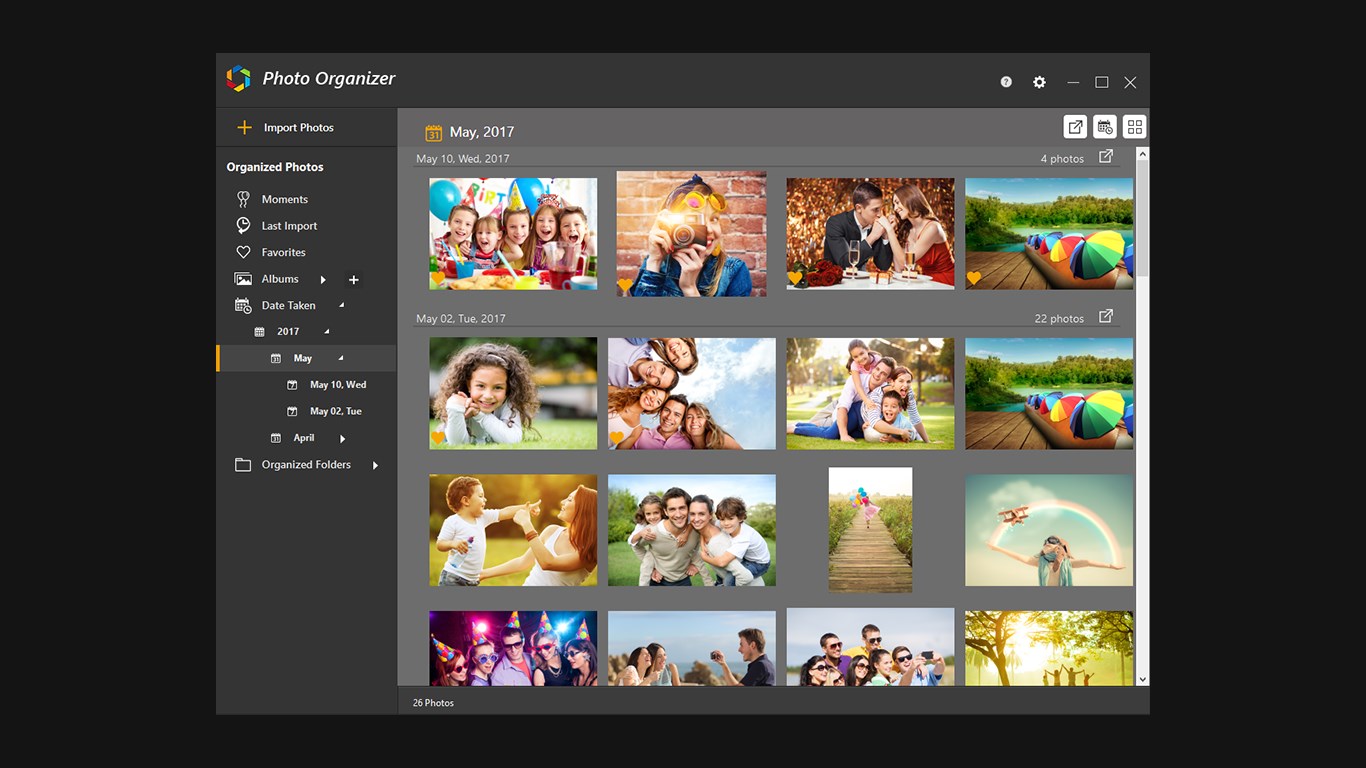Collapse the May month node
Image resolution: width=1366 pixels, height=768 pixels.
[340, 358]
